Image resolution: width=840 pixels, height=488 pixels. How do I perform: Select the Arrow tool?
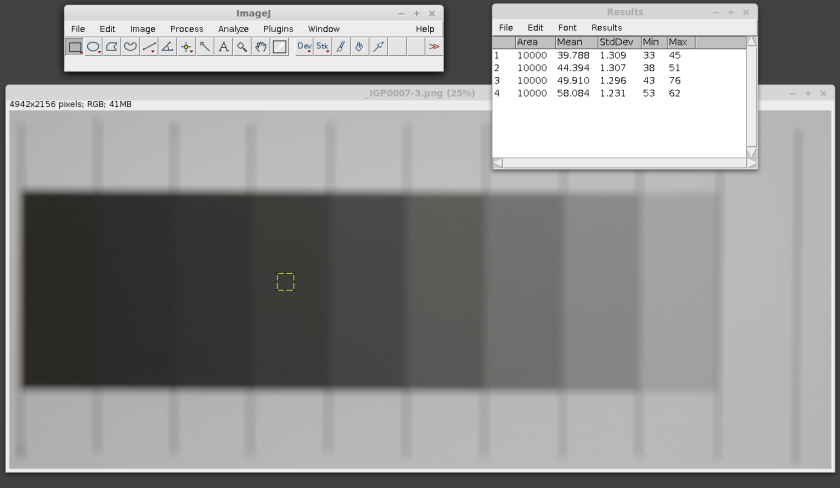tap(378, 47)
